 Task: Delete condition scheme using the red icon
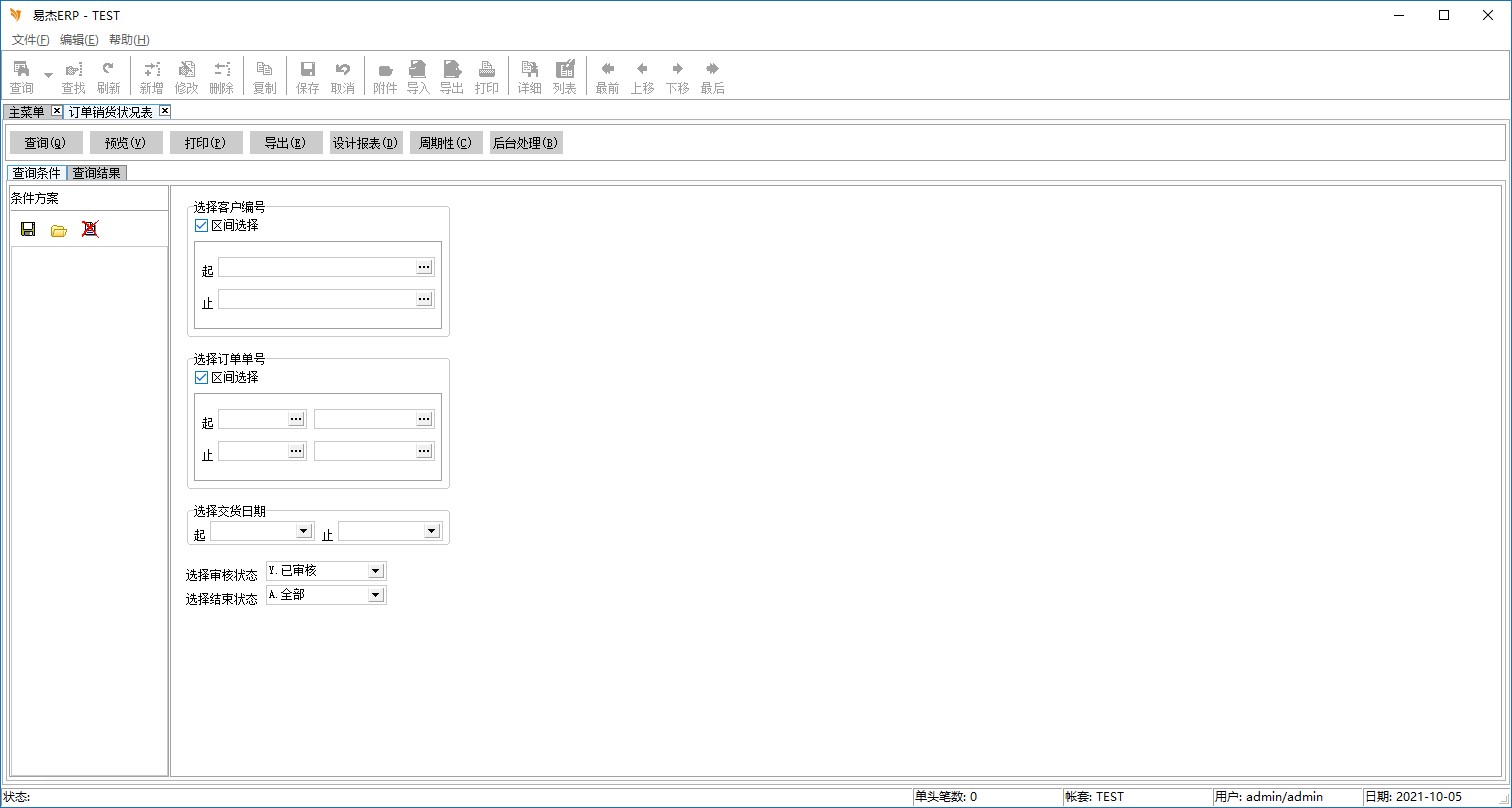(x=90, y=229)
